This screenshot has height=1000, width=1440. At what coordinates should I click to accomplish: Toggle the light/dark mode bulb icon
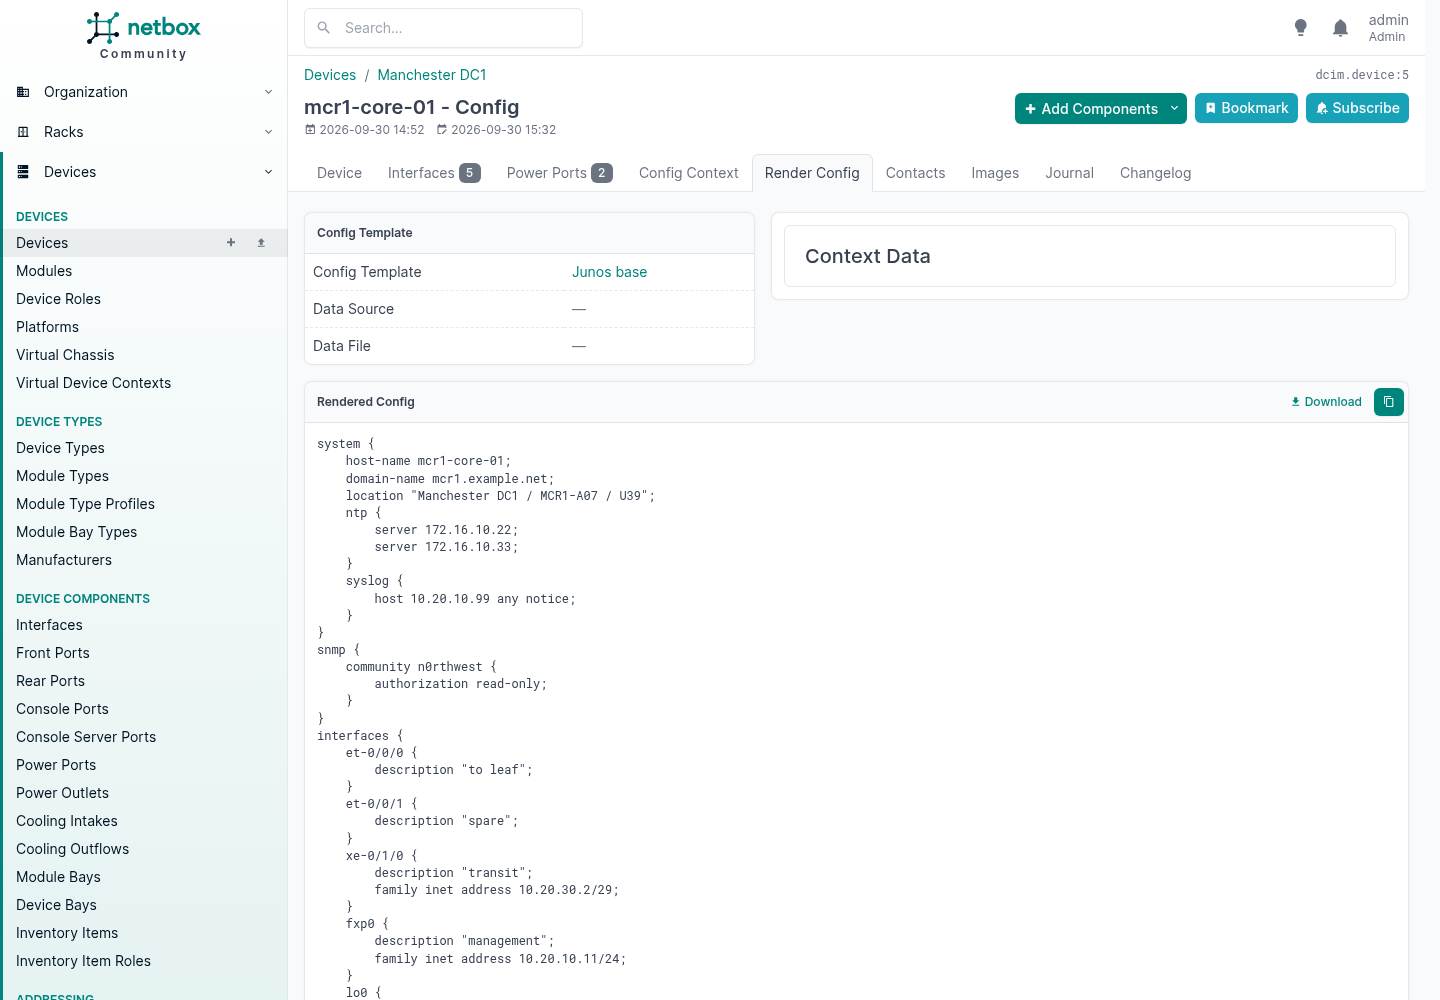(x=1300, y=28)
